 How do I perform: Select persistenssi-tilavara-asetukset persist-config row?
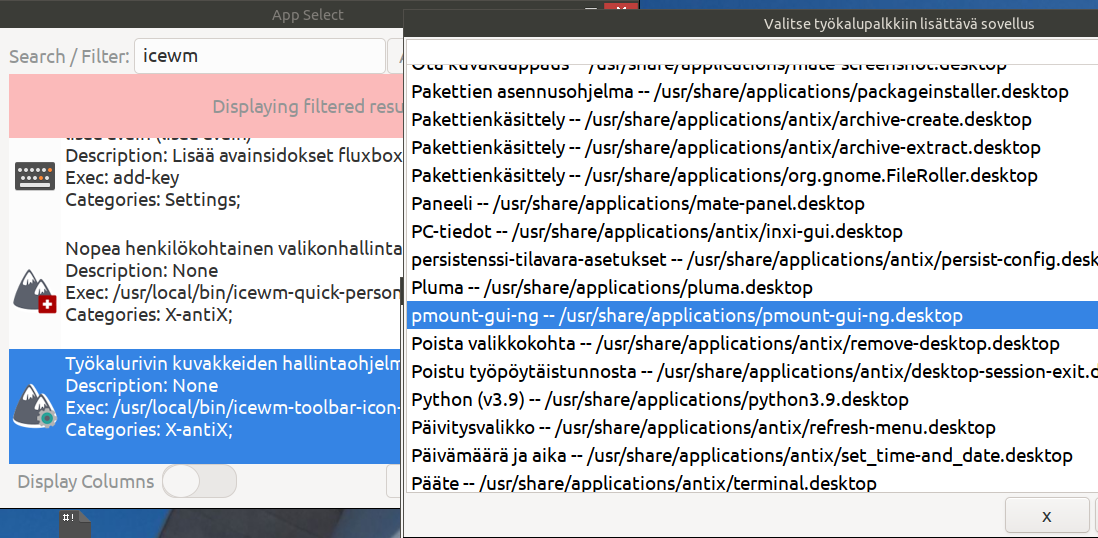tap(752, 260)
